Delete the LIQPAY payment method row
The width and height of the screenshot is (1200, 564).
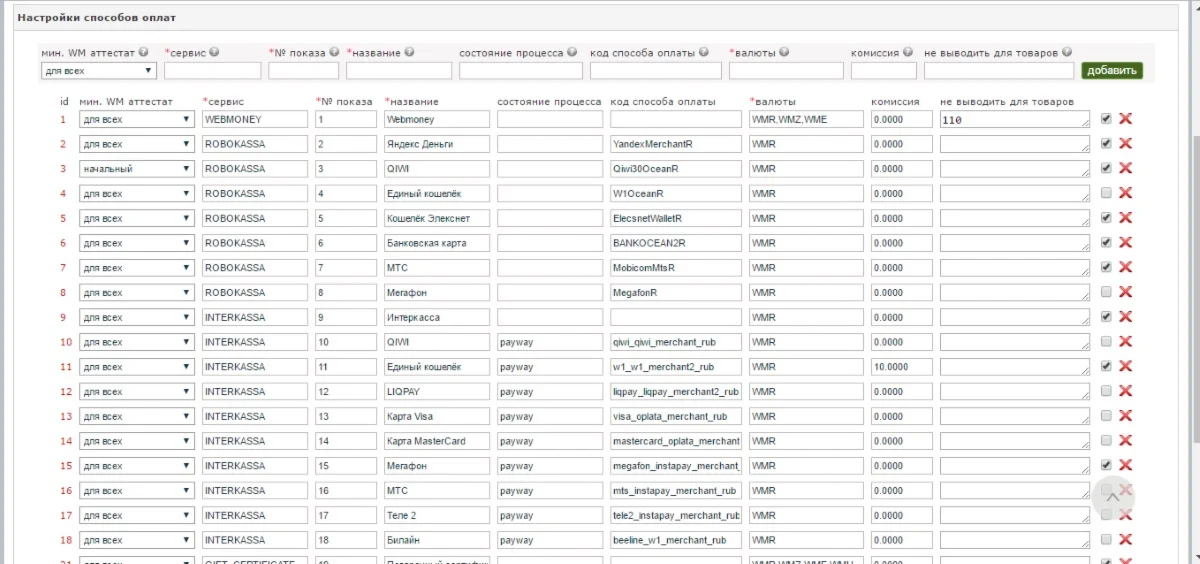click(1125, 391)
